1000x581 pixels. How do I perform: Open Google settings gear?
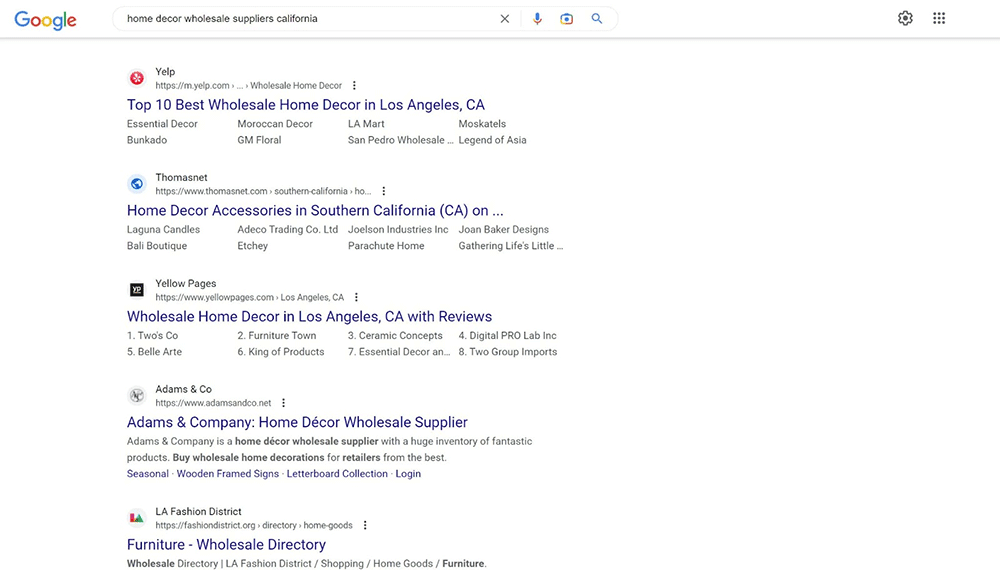pos(905,18)
